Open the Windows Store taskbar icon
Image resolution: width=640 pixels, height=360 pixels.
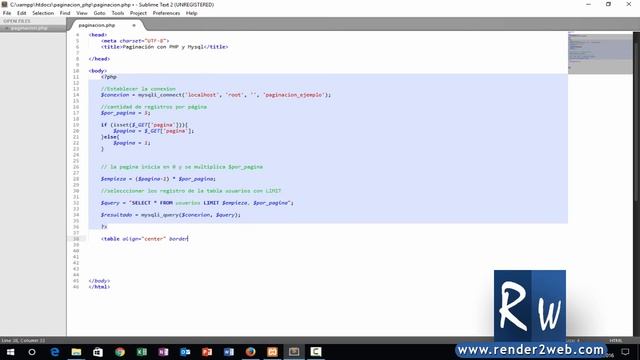(98, 352)
